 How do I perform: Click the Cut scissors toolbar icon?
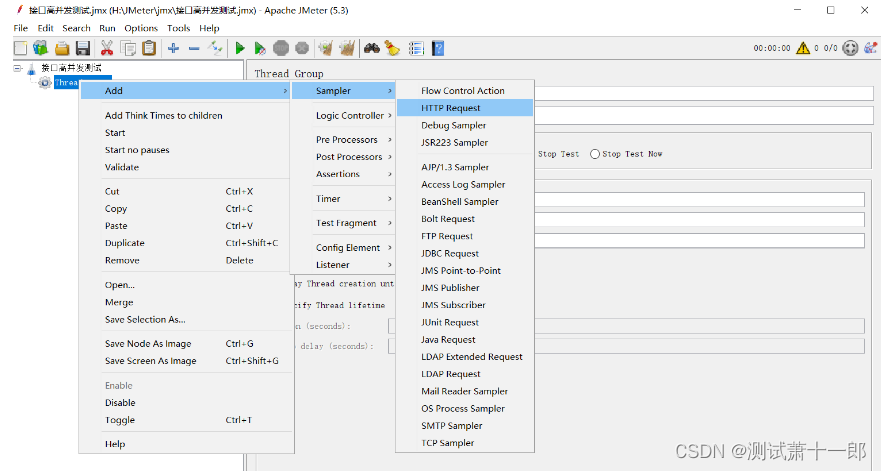pyautogui.click(x=107, y=48)
